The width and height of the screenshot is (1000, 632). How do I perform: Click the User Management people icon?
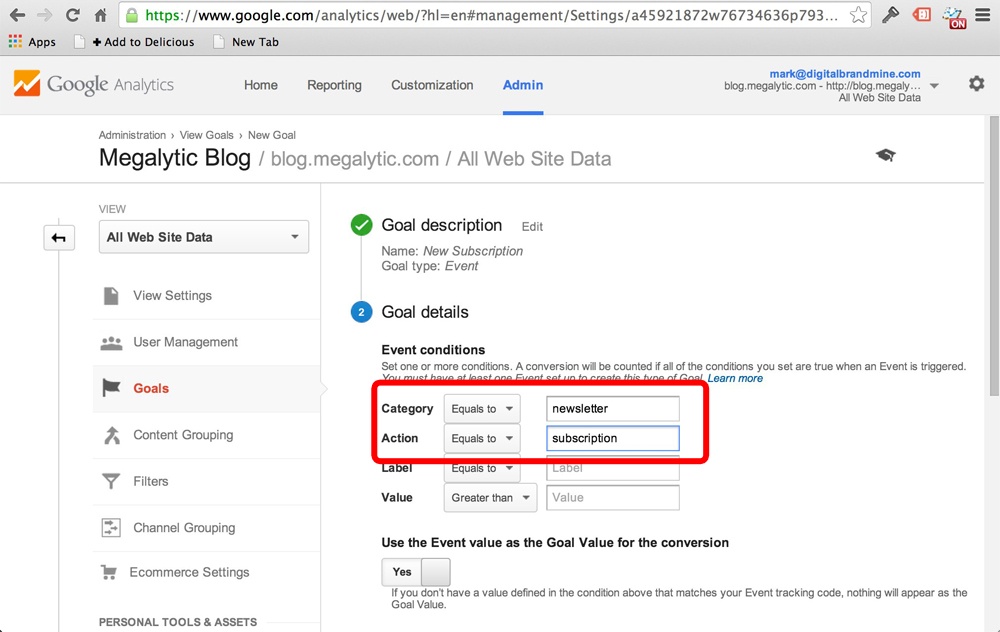(x=112, y=343)
